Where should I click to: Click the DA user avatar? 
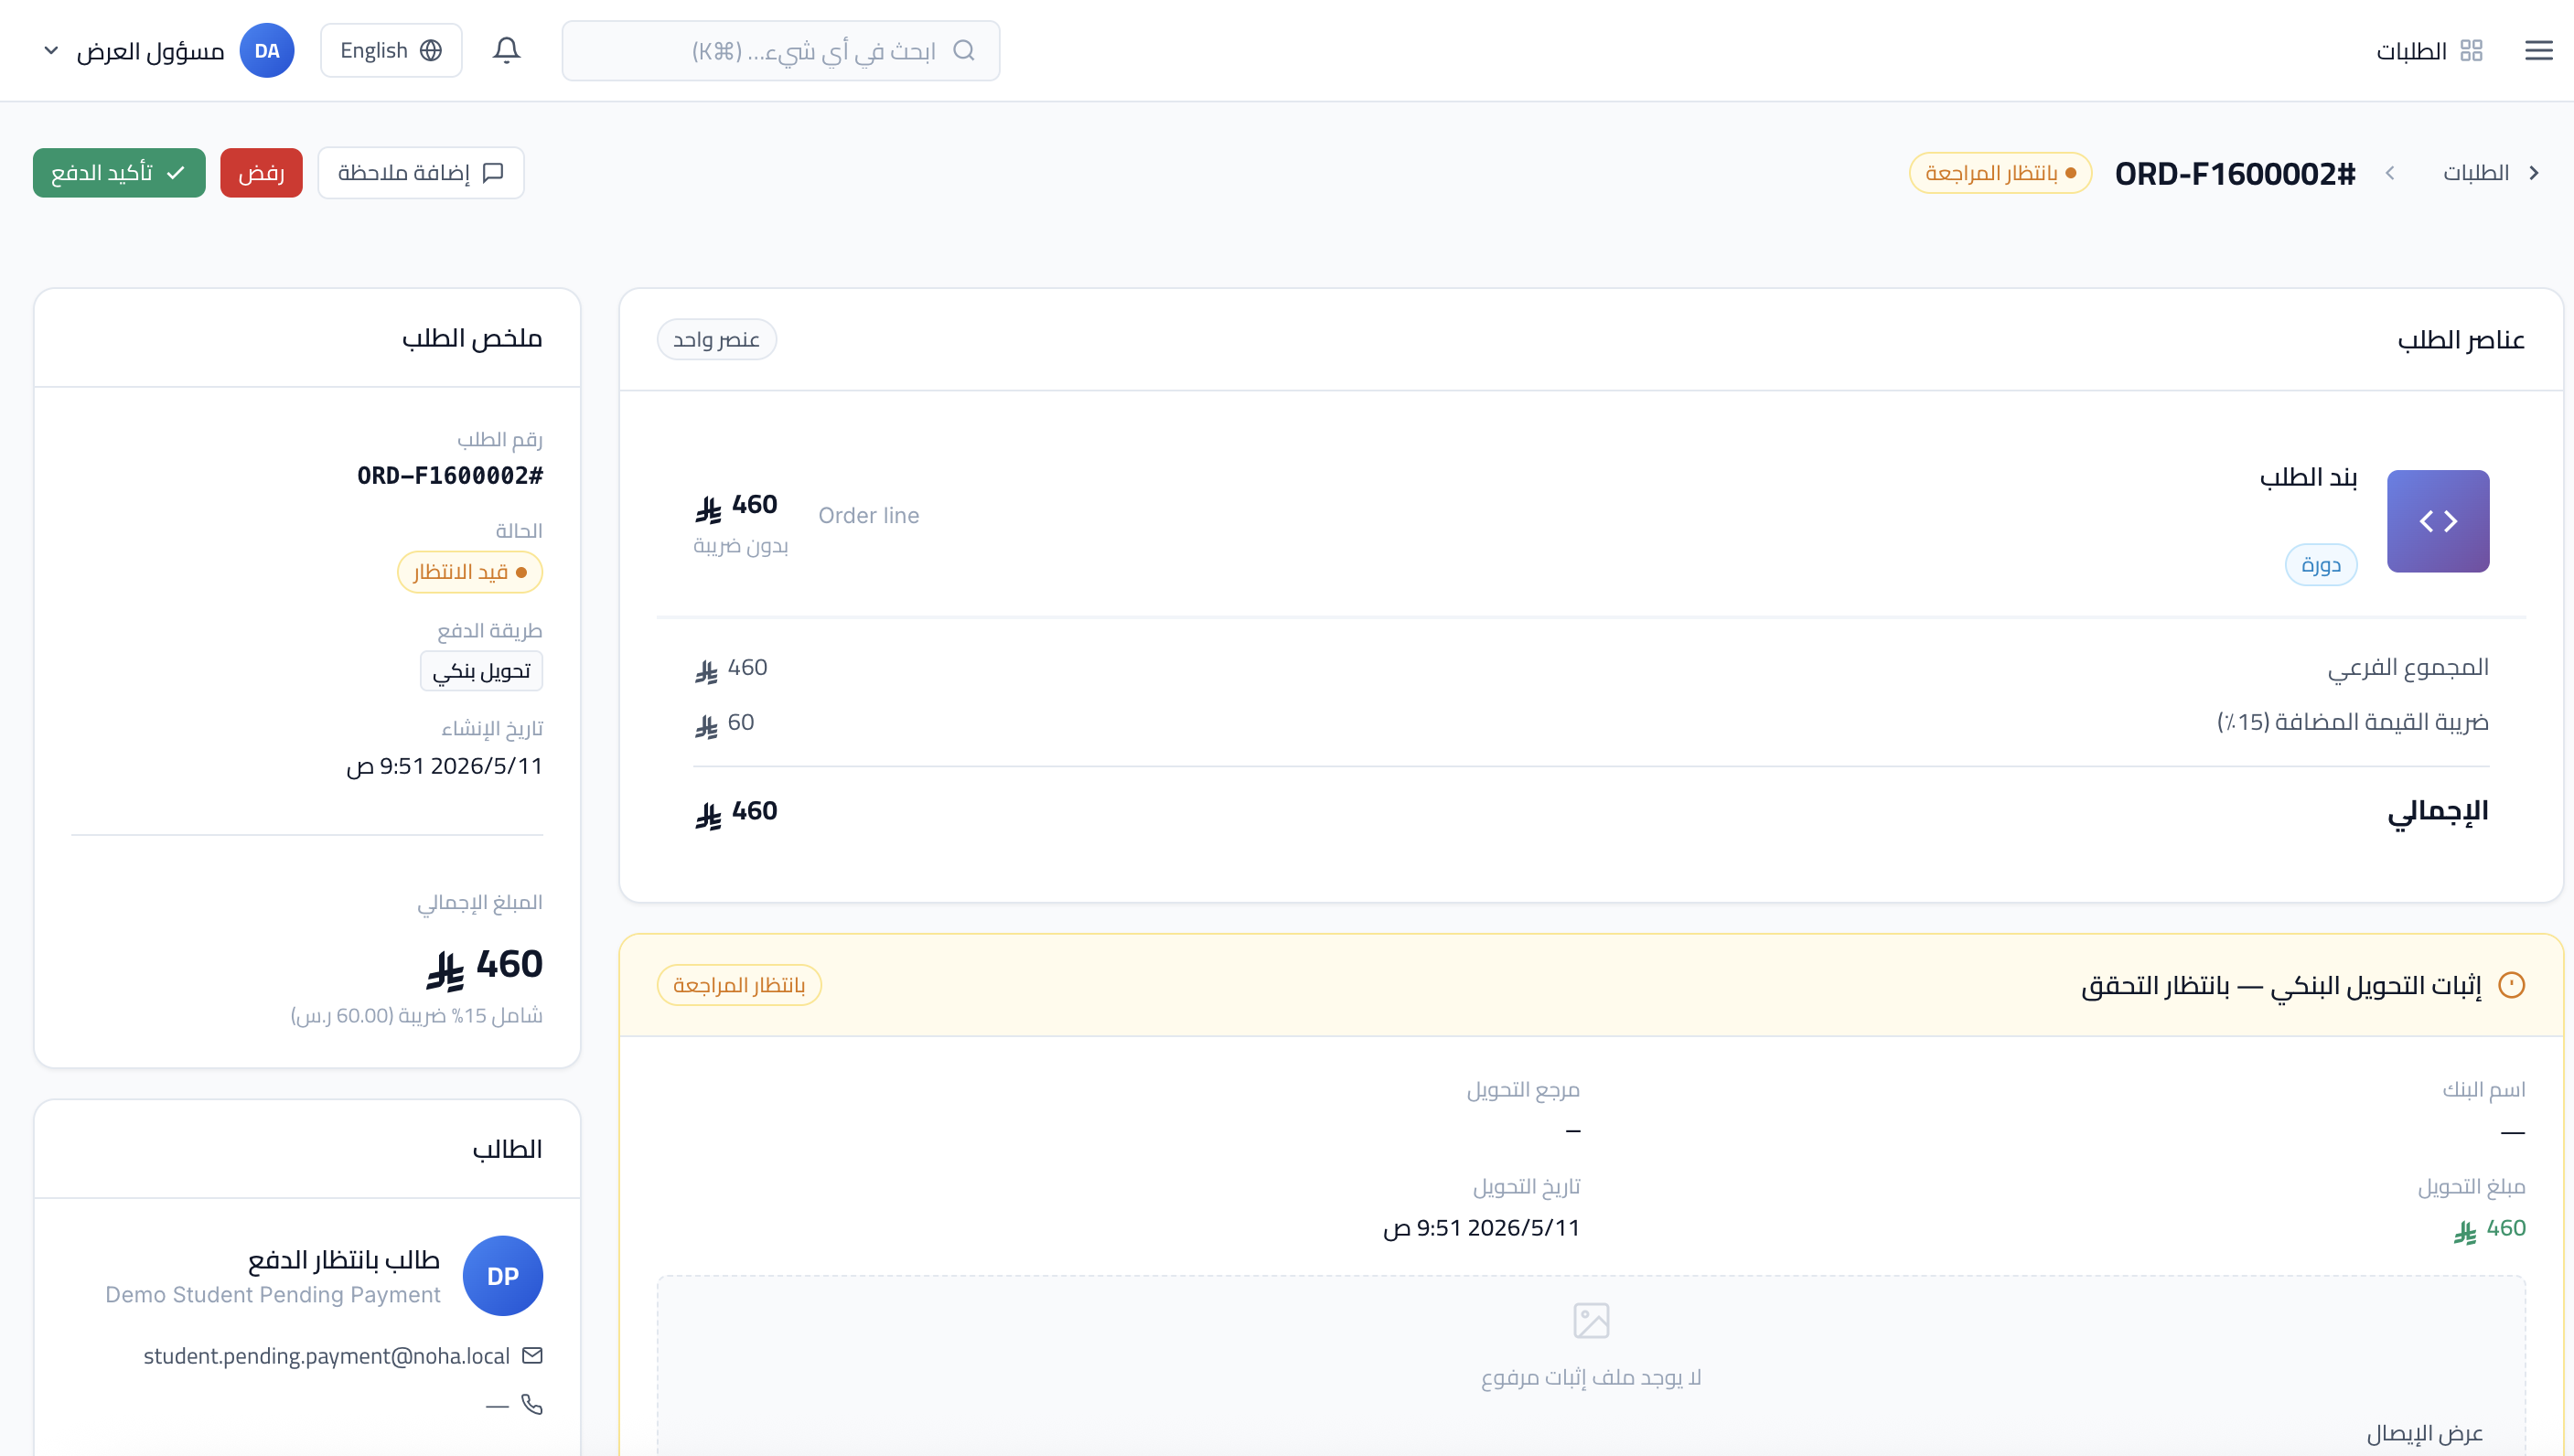[x=267, y=50]
